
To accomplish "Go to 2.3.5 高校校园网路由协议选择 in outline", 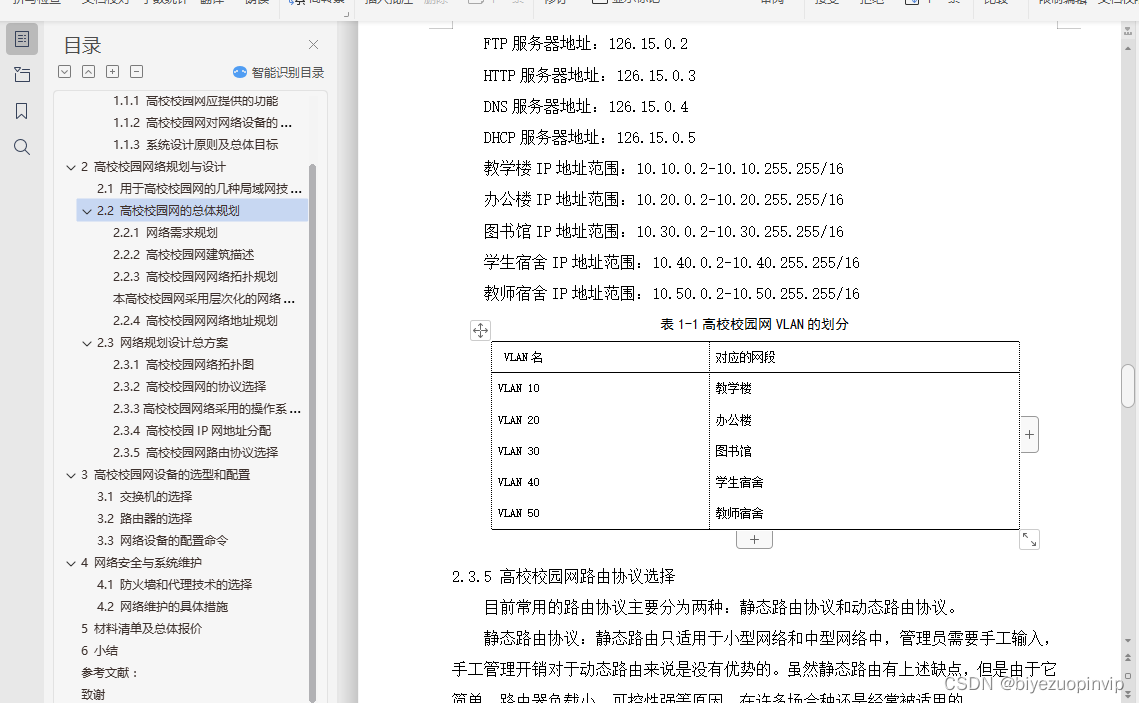I will (195, 452).
